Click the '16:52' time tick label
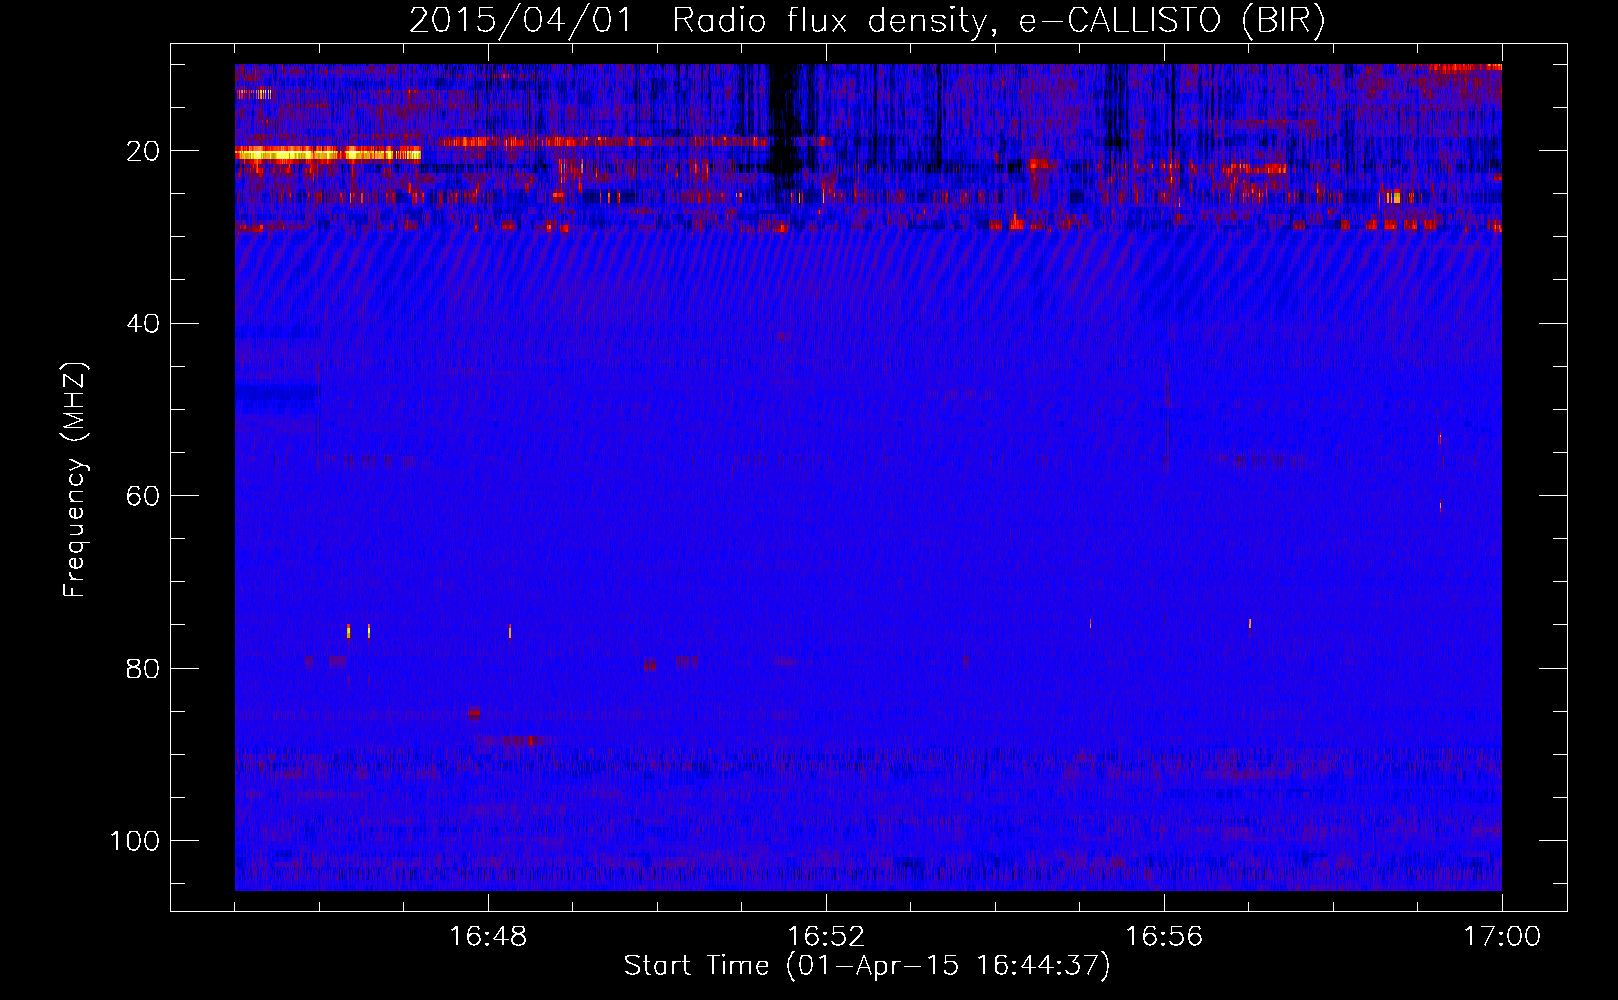This screenshot has width=1618, height=1000. pyautogui.click(x=826, y=937)
